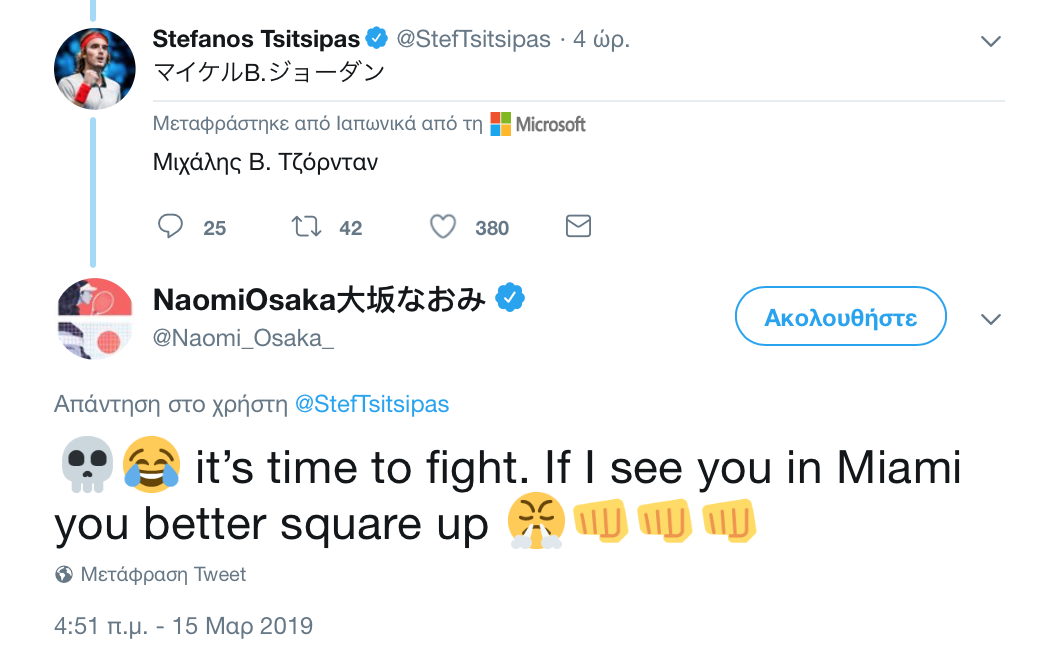Click Stefanos Tsitsipas verified badge
Viewport: 1056px width, 660px height.
point(377,39)
